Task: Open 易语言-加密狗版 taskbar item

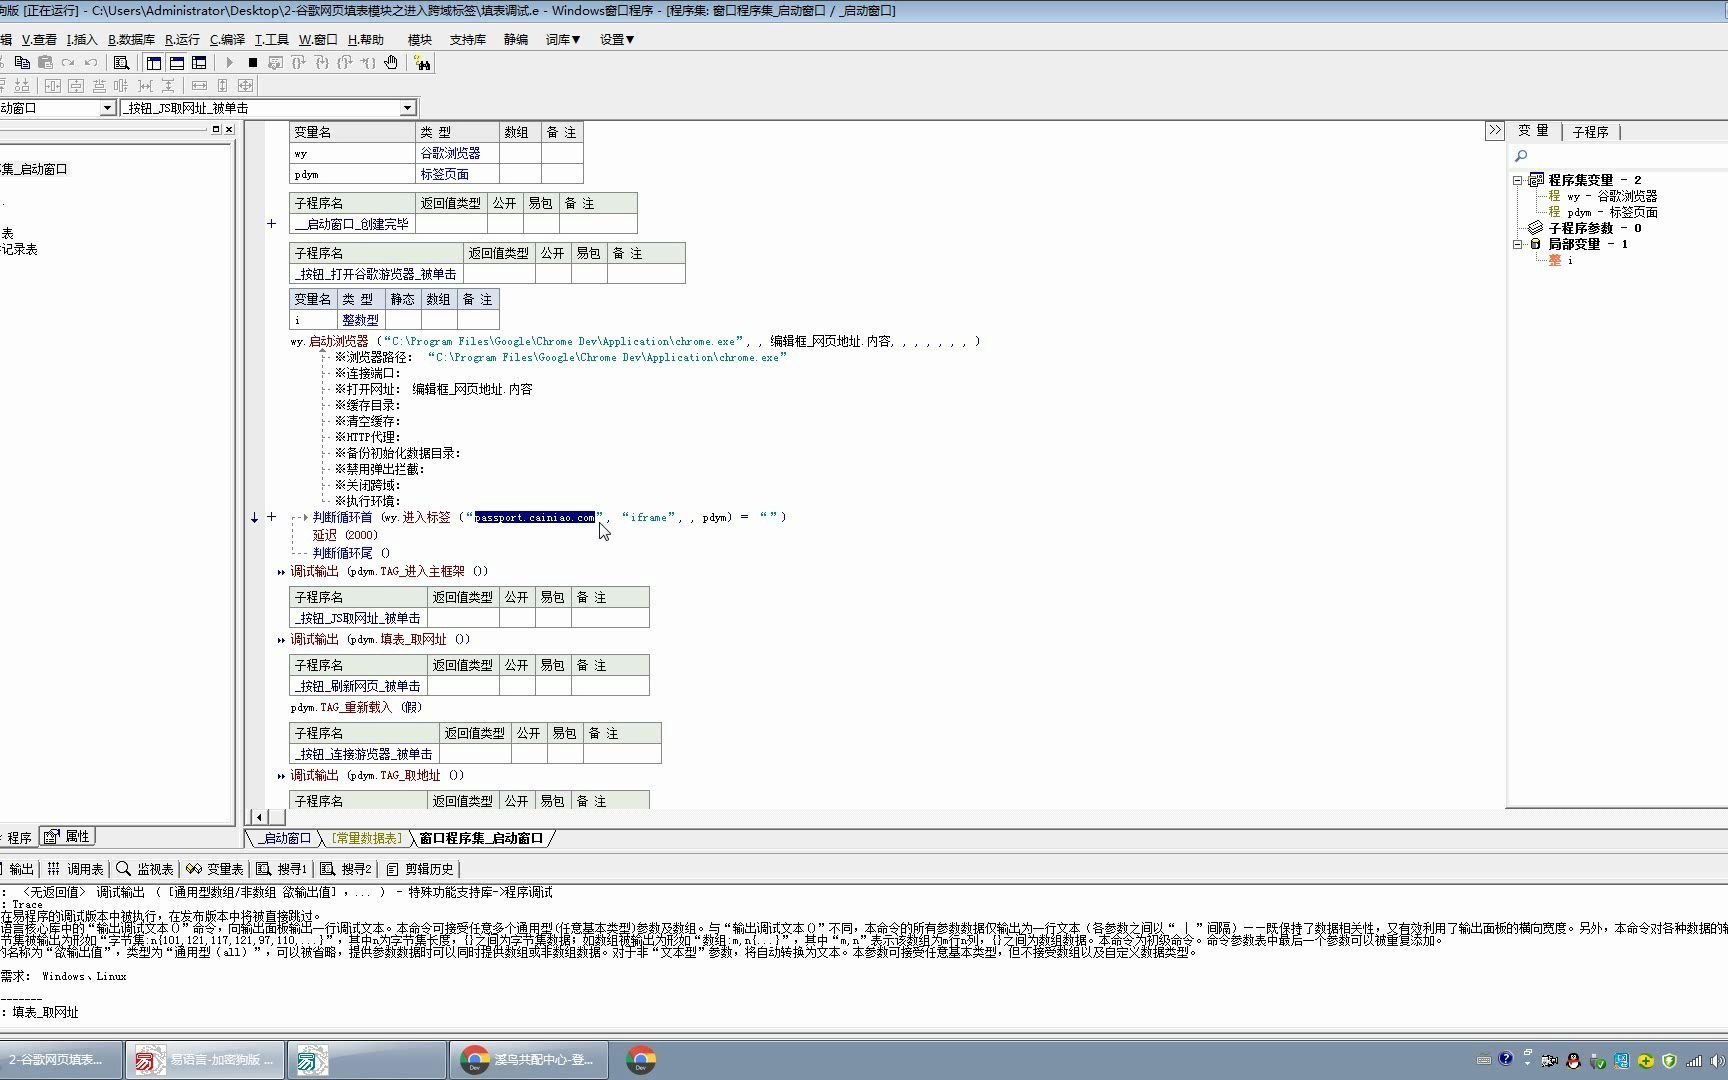Action: click(204, 1060)
